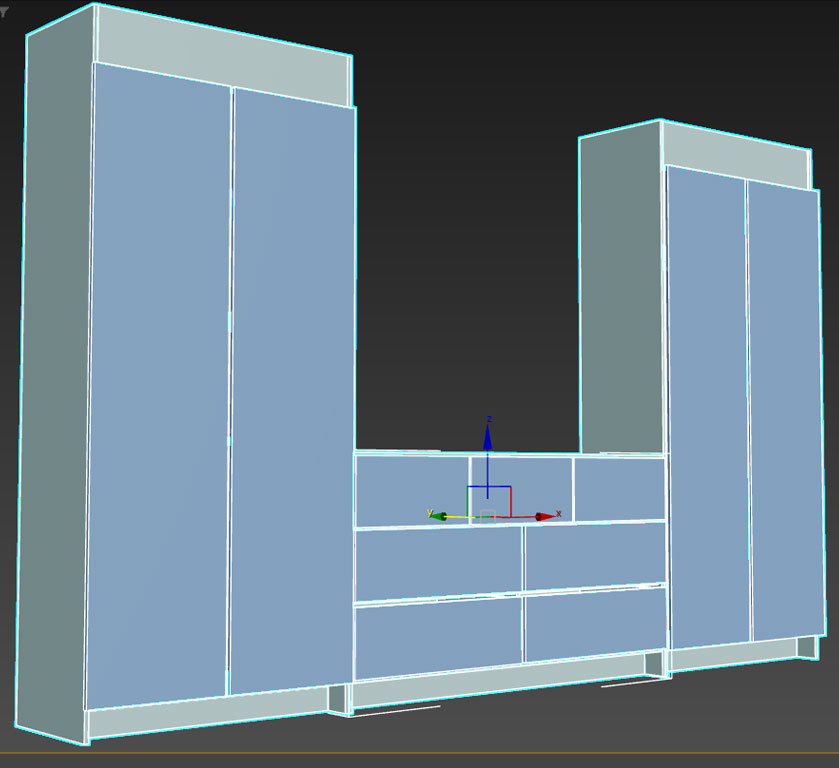This screenshot has height=768, width=839.
Task: Select the green Y-axis arrow of the gizmo
Action: coord(437,515)
